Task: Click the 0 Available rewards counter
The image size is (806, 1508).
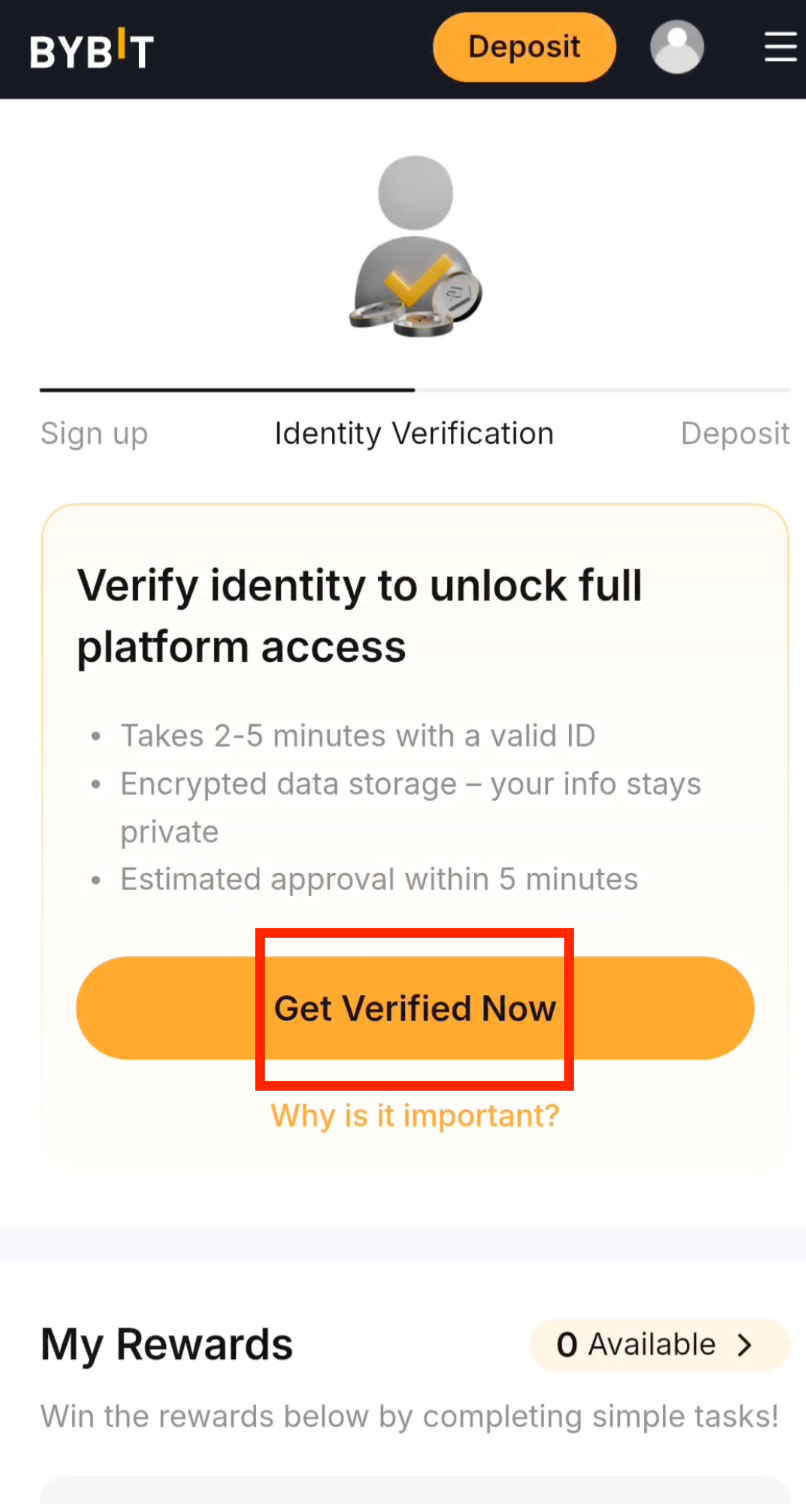Action: (x=640, y=1345)
